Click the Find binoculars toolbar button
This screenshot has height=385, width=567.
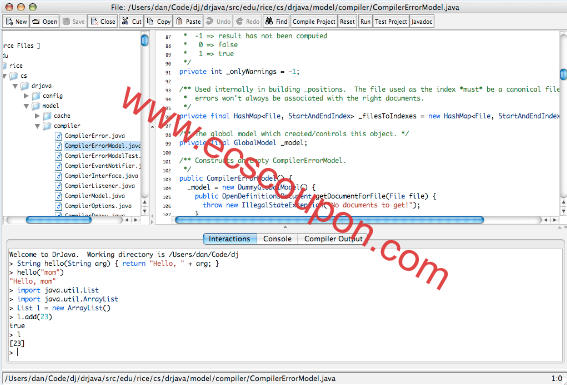pyautogui.click(x=276, y=22)
